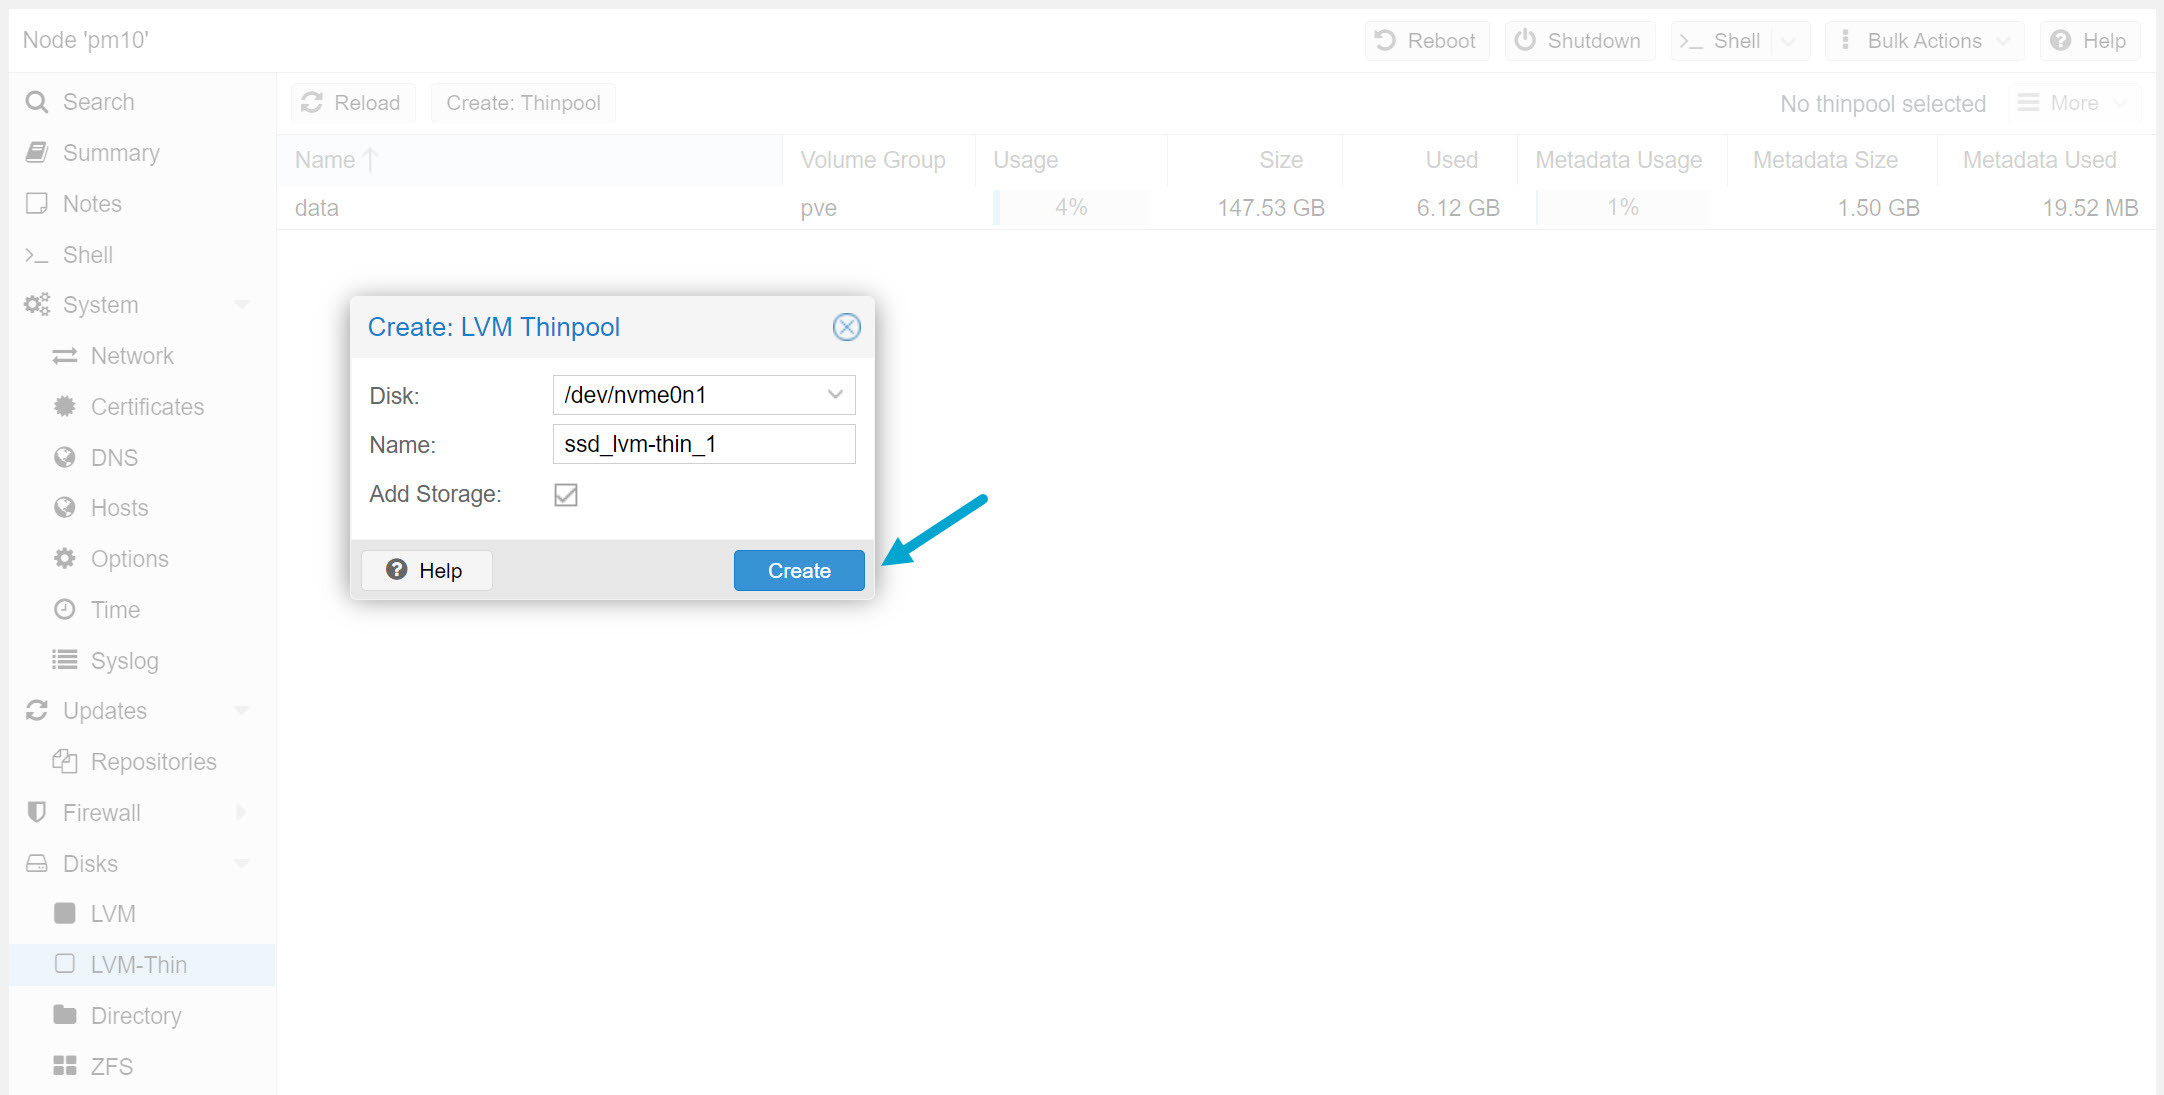Screen dimensions: 2164x1095
Task: Uncheck the Add Storage checkbox
Action: coord(566,495)
